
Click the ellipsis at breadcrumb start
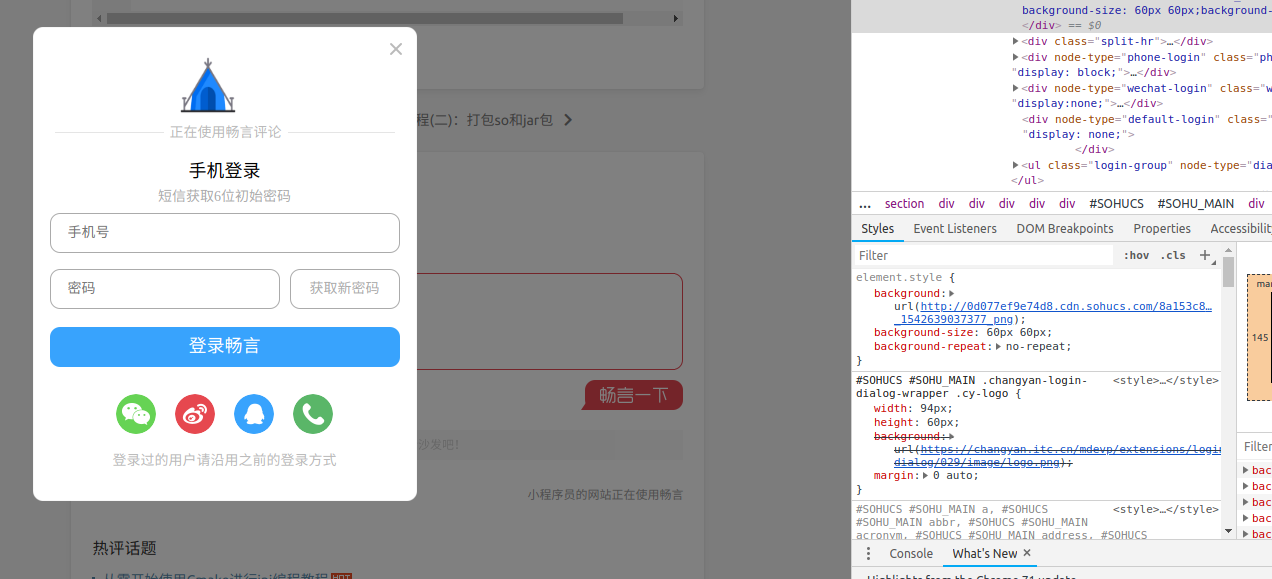(865, 203)
